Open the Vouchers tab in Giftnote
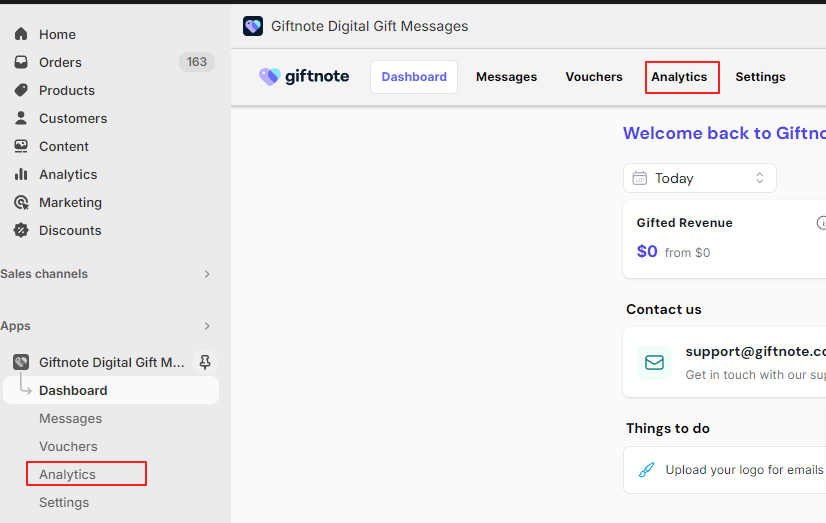Image resolution: width=826 pixels, height=523 pixels. [594, 77]
